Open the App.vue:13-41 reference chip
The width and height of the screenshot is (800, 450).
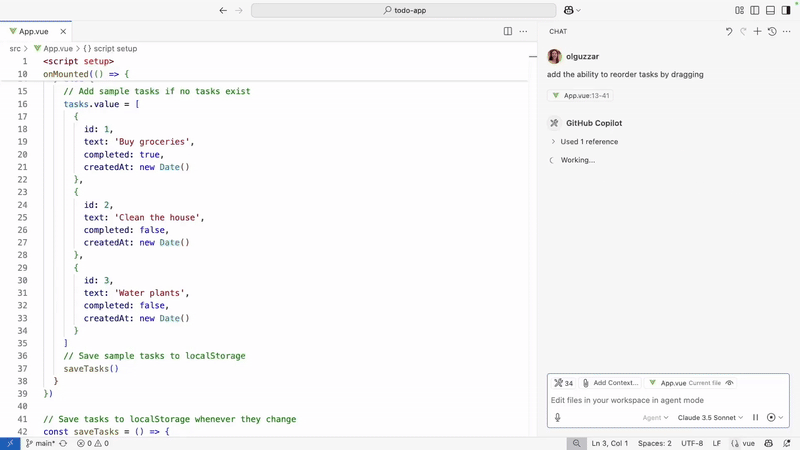[581, 95]
